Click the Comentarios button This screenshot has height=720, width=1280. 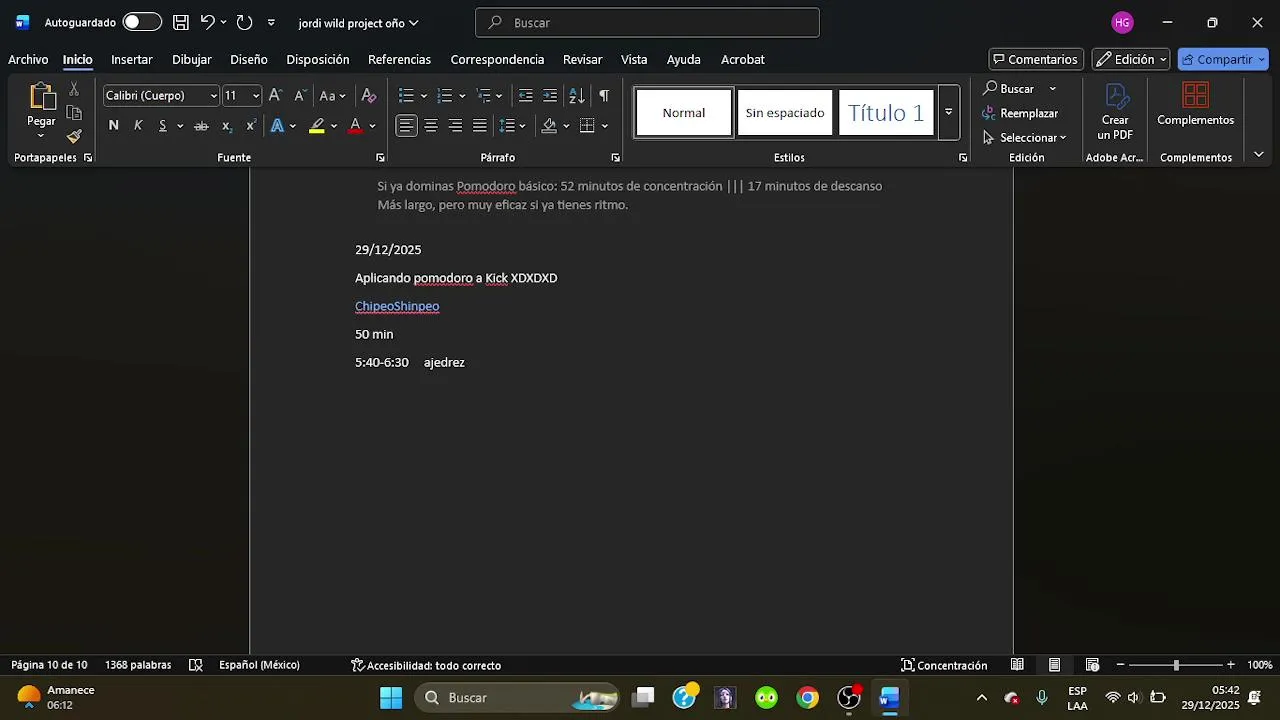click(x=1036, y=59)
